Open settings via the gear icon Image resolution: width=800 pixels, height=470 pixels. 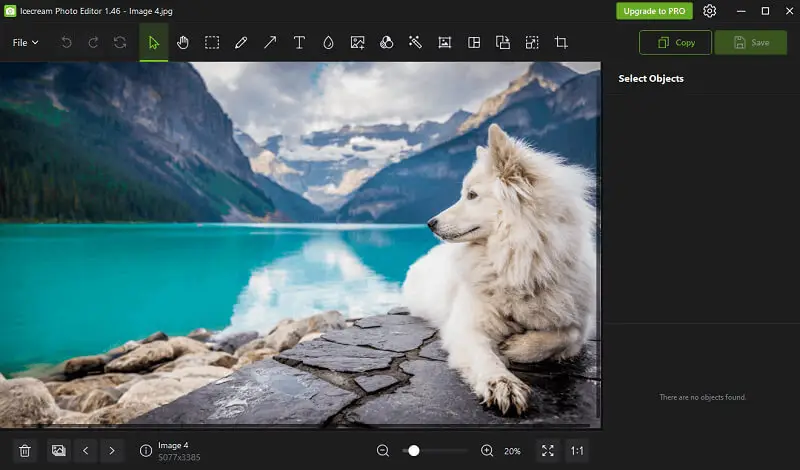coord(710,11)
